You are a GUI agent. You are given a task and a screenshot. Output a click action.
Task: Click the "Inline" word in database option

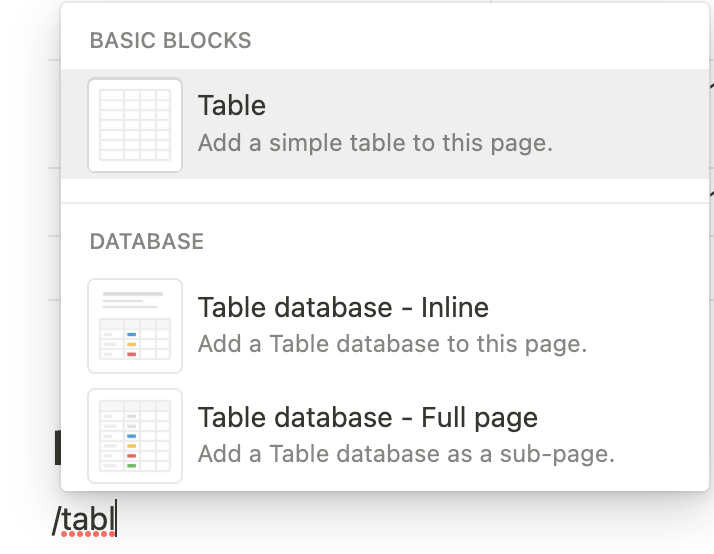pyautogui.click(x=454, y=307)
